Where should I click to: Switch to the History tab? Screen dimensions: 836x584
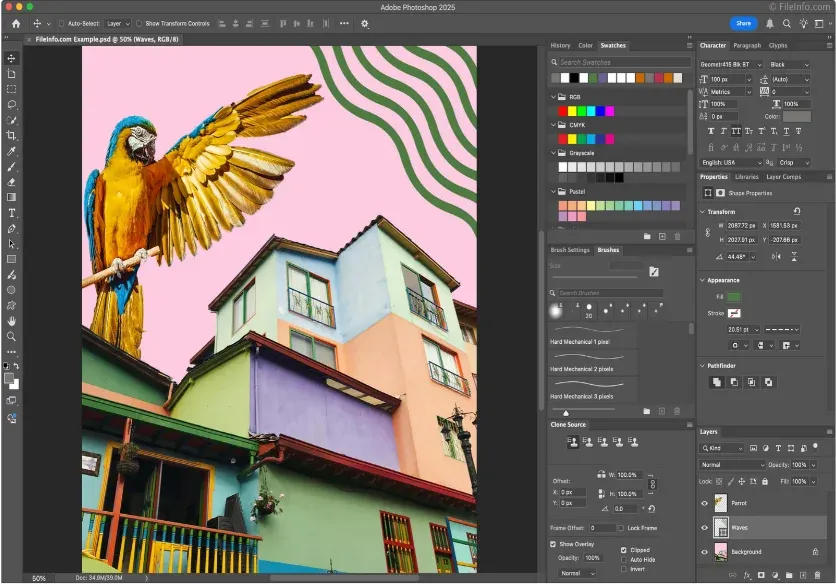point(560,45)
